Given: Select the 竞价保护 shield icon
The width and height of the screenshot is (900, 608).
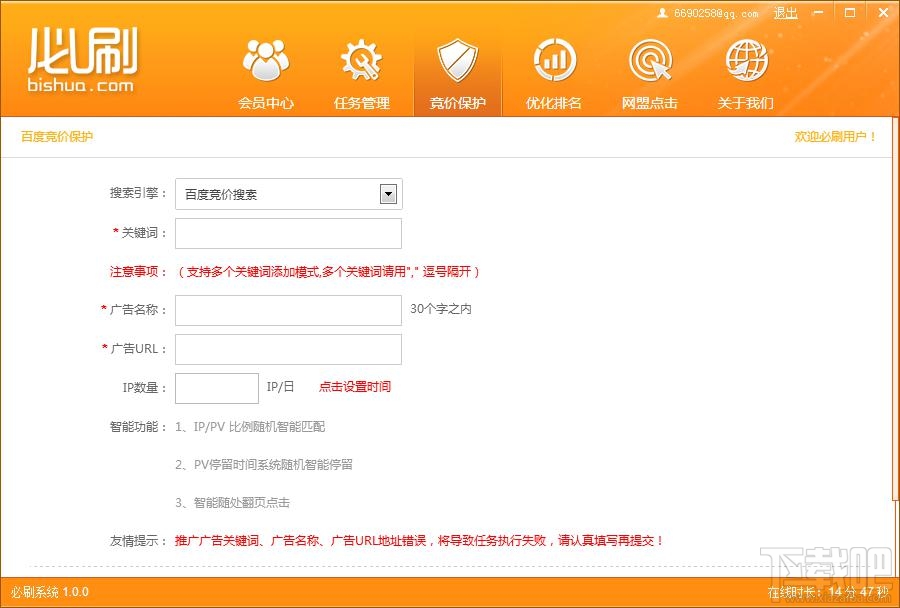Looking at the screenshot, I should click(457, 60).
